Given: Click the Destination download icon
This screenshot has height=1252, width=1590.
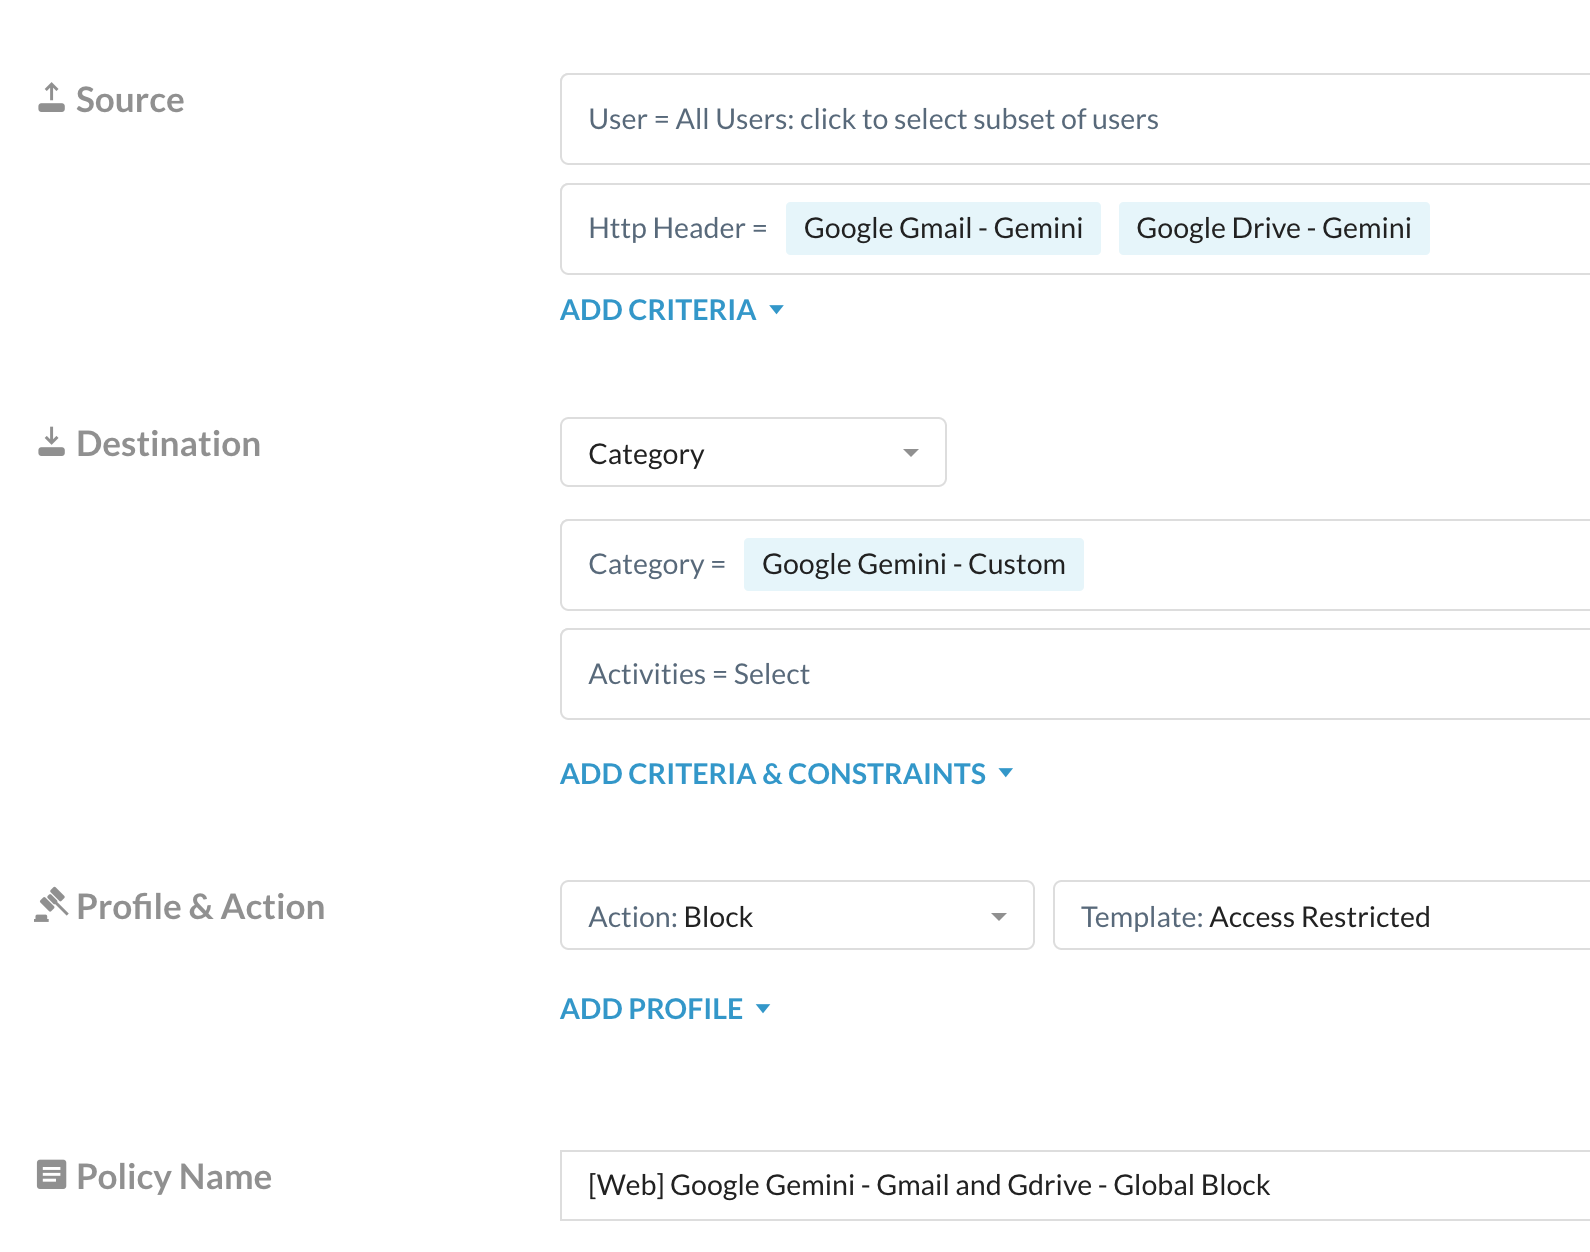Looking at the screenshot, I should 51,442.
